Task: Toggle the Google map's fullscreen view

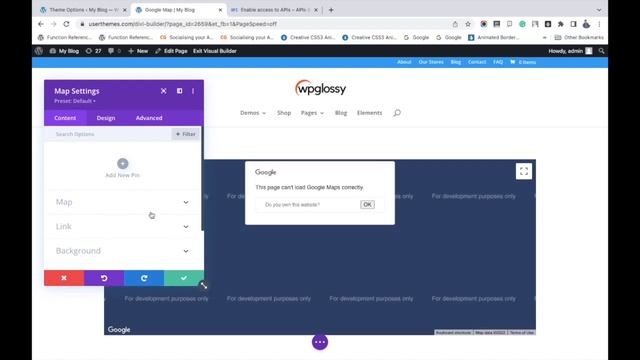Action: pyautogui.click(x=524, y=171)
